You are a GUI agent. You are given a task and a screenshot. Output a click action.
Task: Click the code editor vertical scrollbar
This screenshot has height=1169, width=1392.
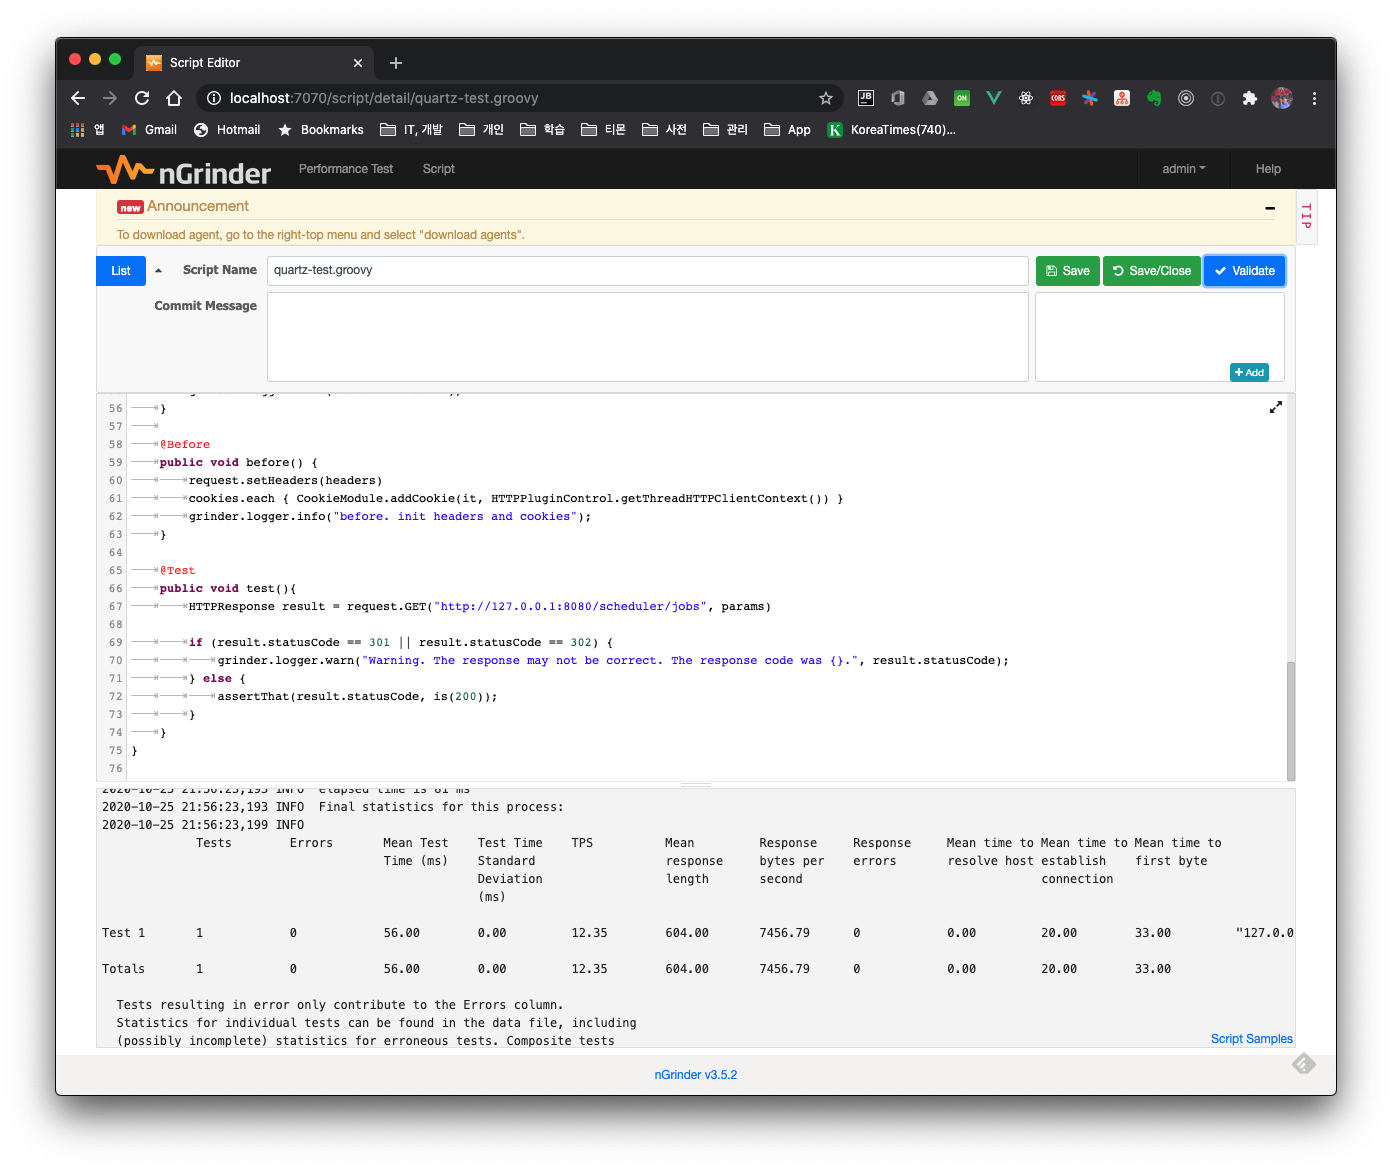point(1290,720)
